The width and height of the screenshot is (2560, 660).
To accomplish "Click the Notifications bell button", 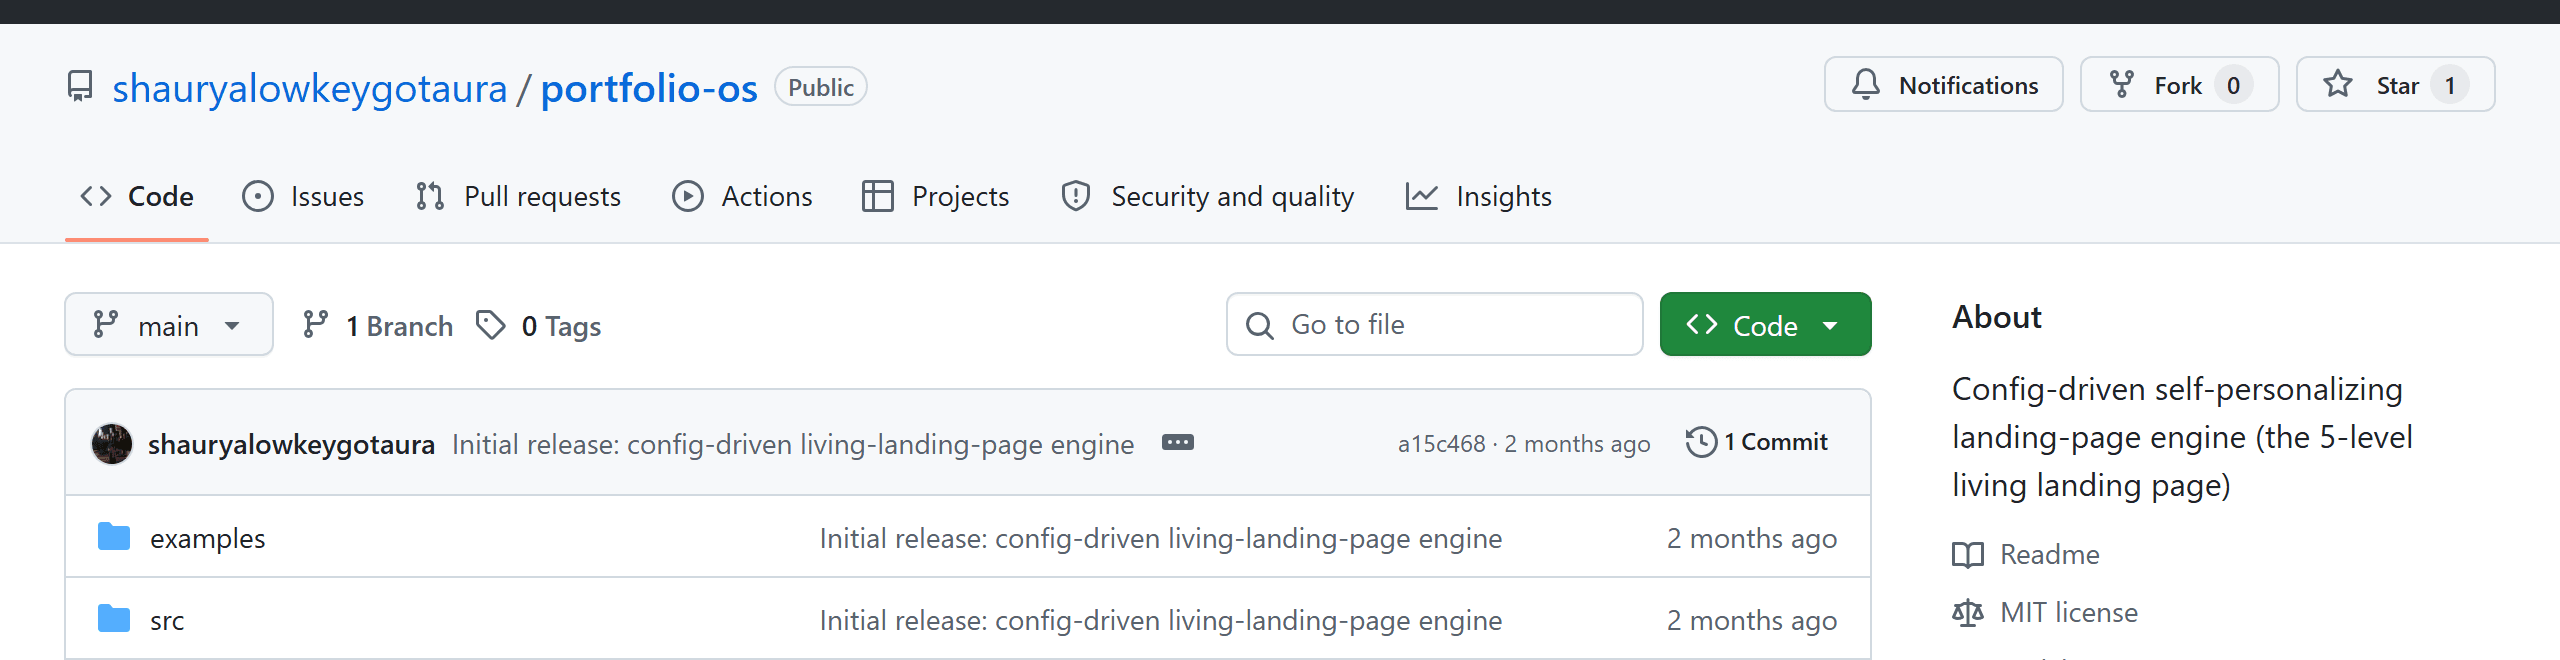I will pyautogui.click(x=1943, y=85).
